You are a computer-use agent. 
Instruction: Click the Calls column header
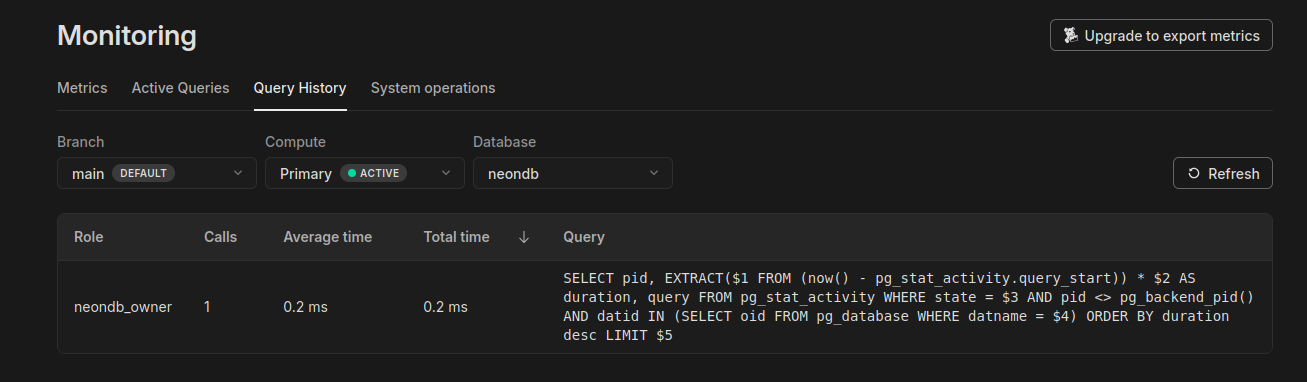220,237
